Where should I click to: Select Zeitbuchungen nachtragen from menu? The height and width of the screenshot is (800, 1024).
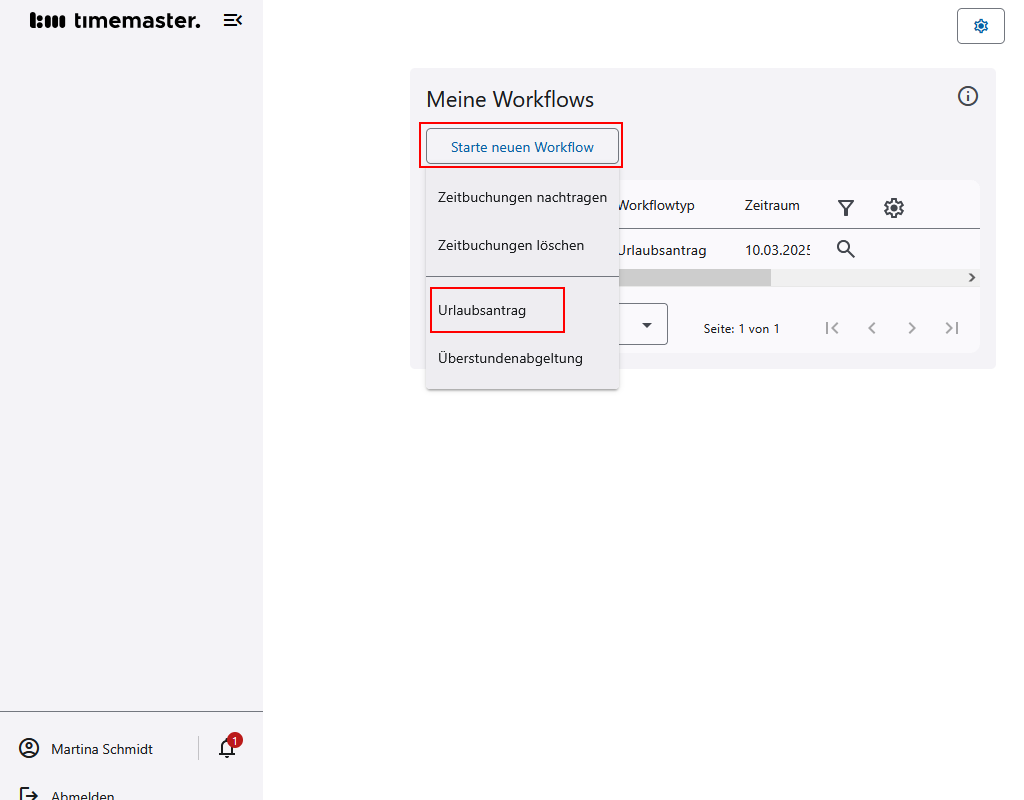tap(522, 197)
